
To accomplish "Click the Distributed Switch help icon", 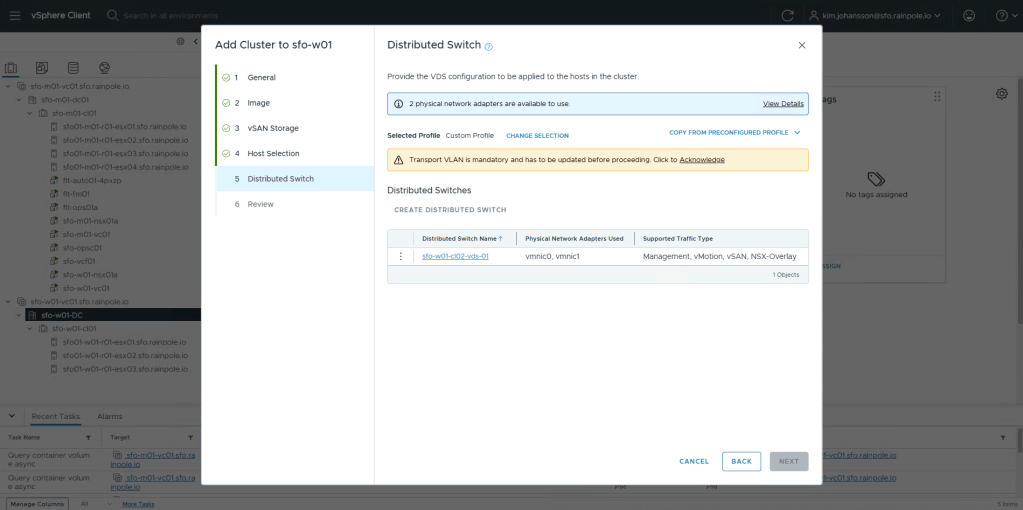I will click(x=489, y=46).
